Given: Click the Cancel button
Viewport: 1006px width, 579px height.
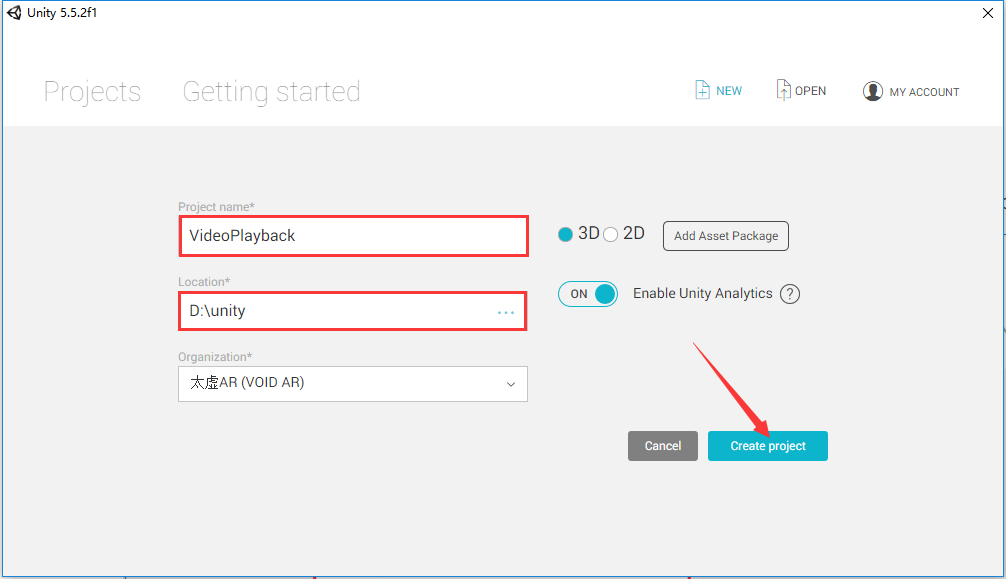Looking at the screenshot, I should (x=663, y=445).
